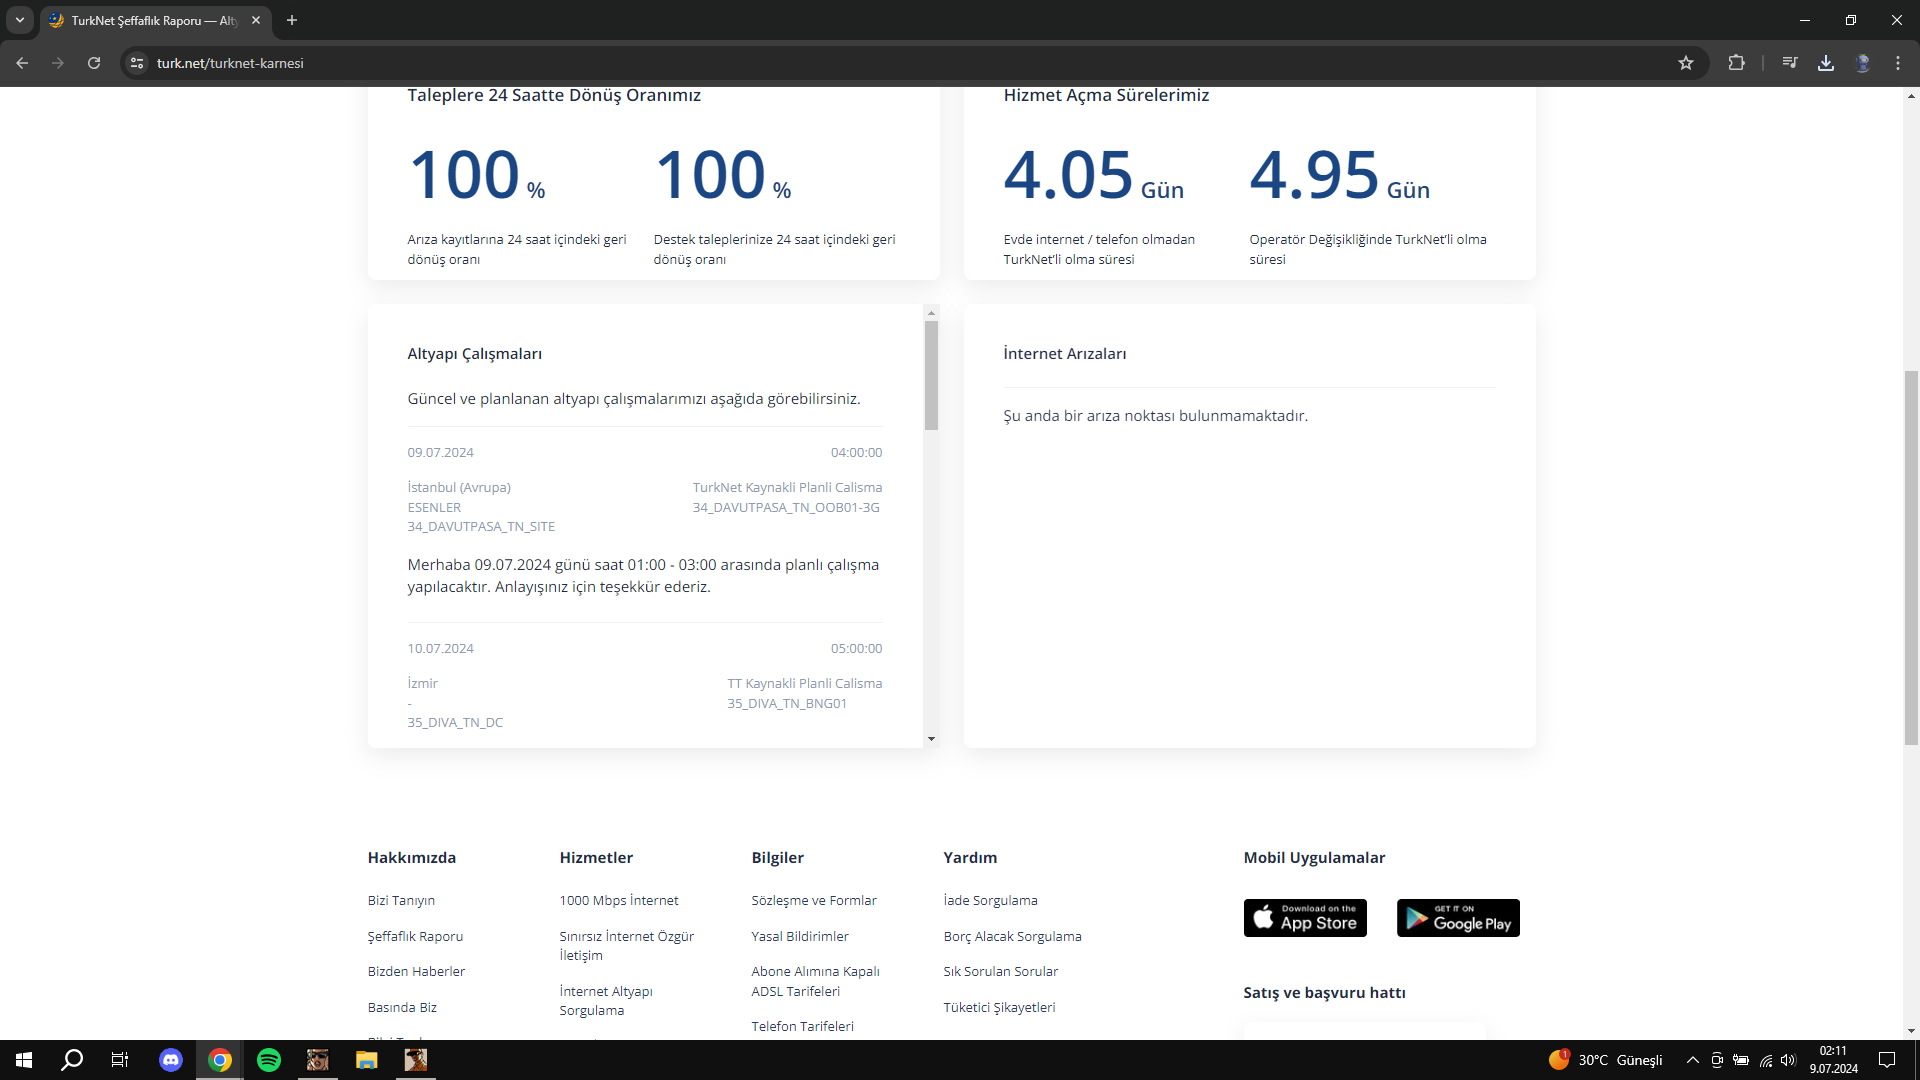Open the media control icon in toolbar
This screenshot has width=1920, height=1080.
(1790, 63)
